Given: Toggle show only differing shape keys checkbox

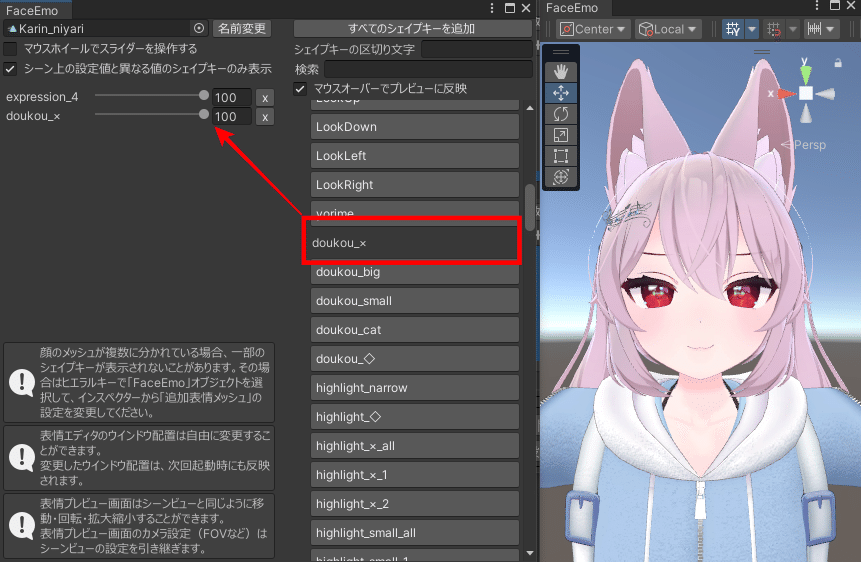Looking at the screenshot, I should [10, 69].
